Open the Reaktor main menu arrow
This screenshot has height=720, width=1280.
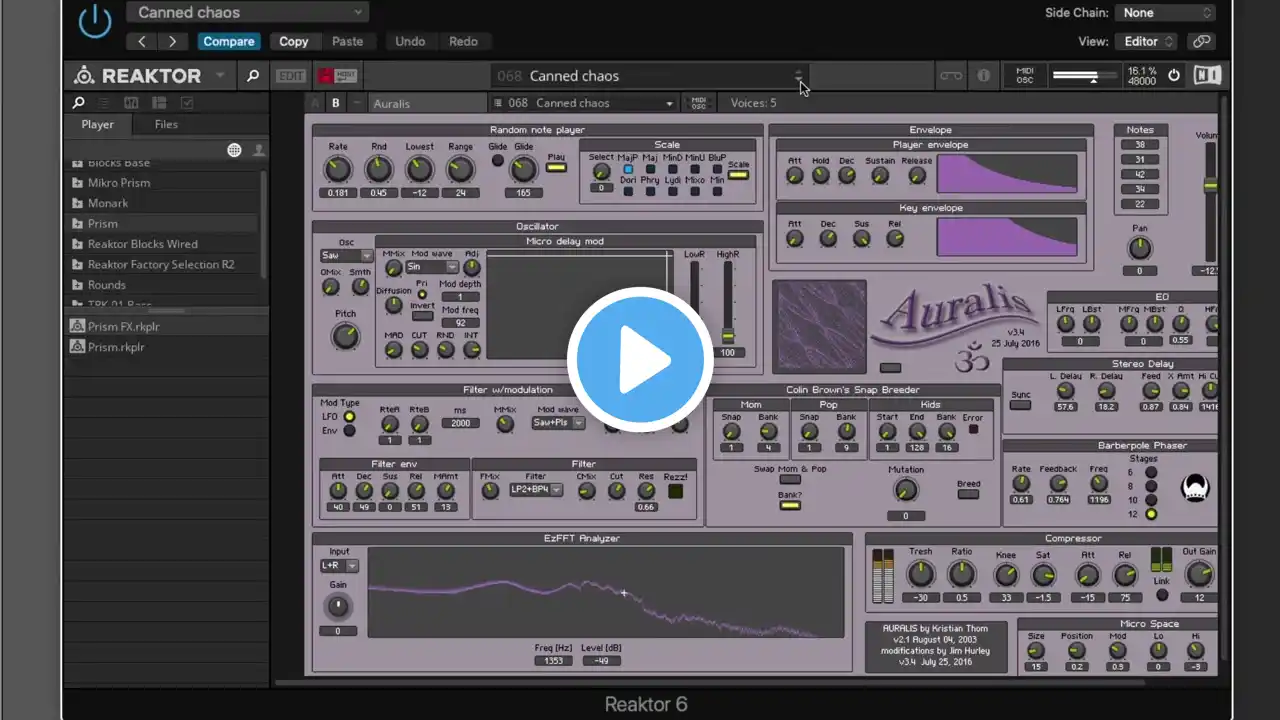click(222, 76)
